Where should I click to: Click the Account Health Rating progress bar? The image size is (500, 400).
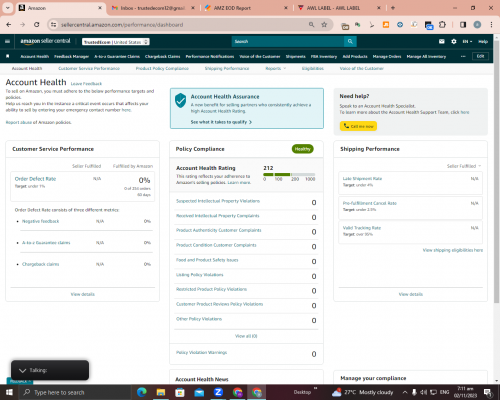289,174
